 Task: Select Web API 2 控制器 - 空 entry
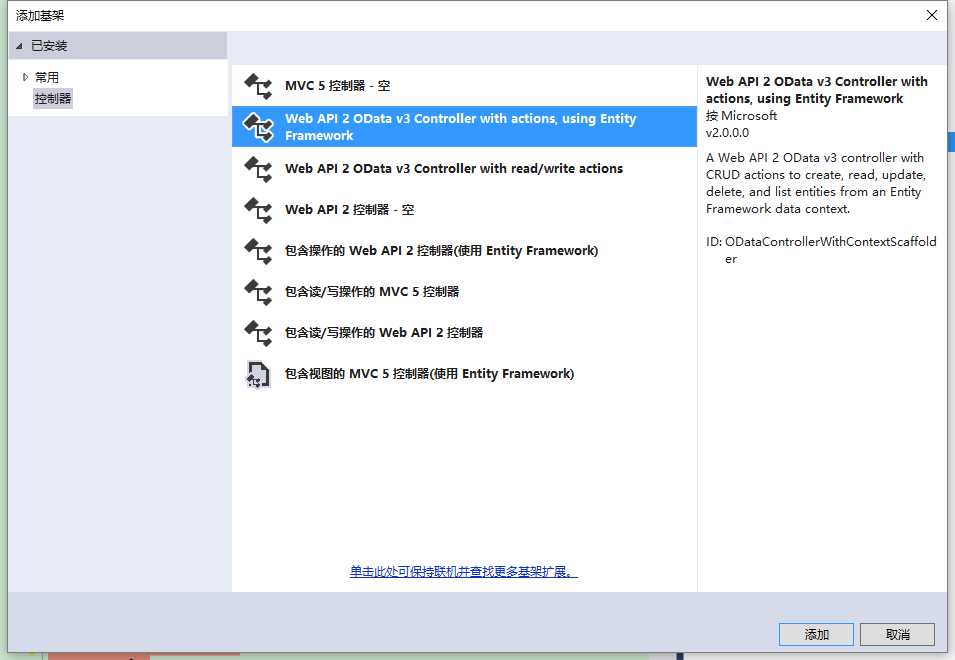point(464,209)
